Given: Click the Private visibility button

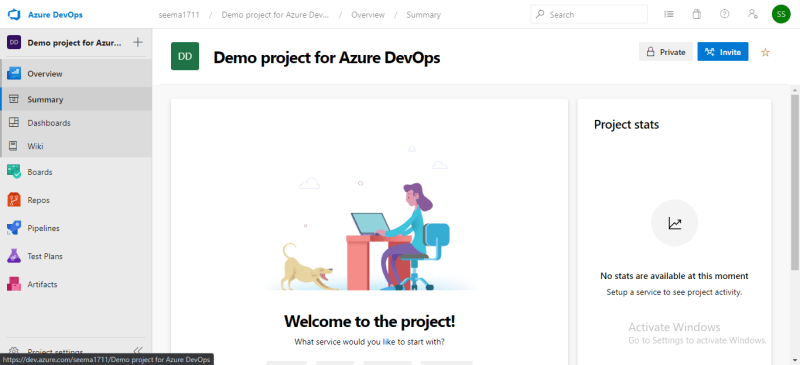Looking at the screenshot, I should [666, 52].
